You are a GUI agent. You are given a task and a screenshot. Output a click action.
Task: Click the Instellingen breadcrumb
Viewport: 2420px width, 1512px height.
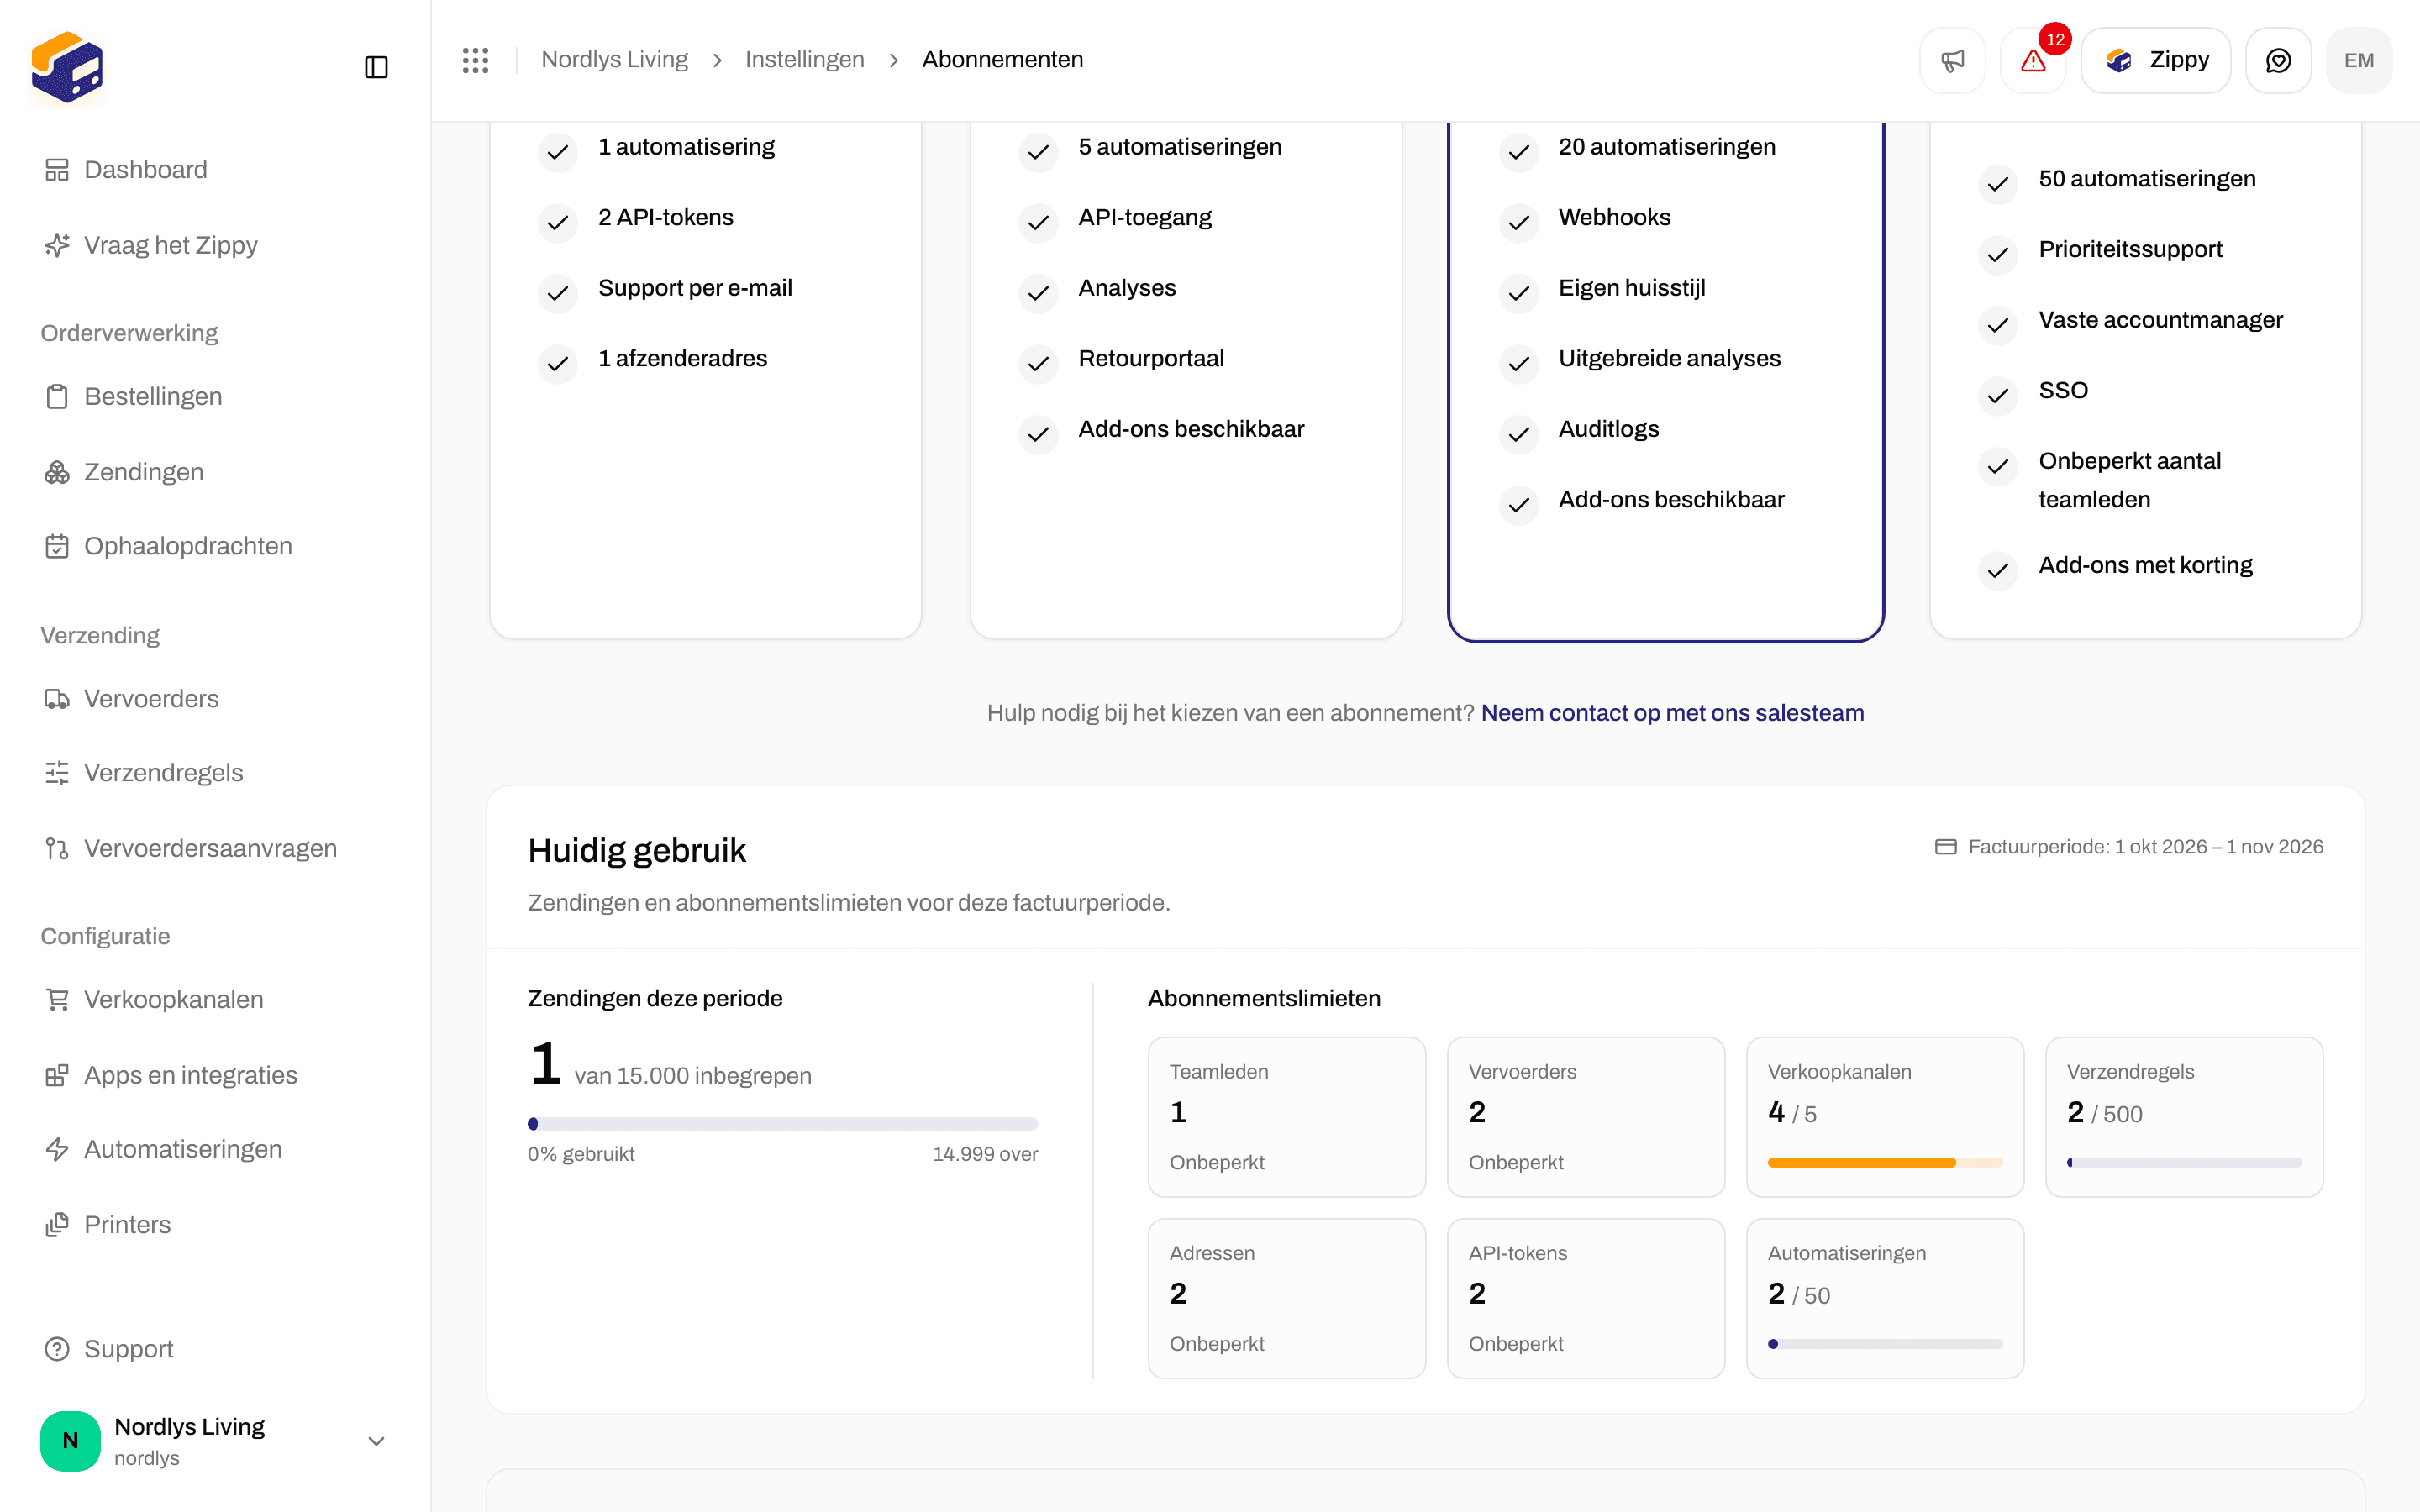pyautogui.click(x=804, y=60)
